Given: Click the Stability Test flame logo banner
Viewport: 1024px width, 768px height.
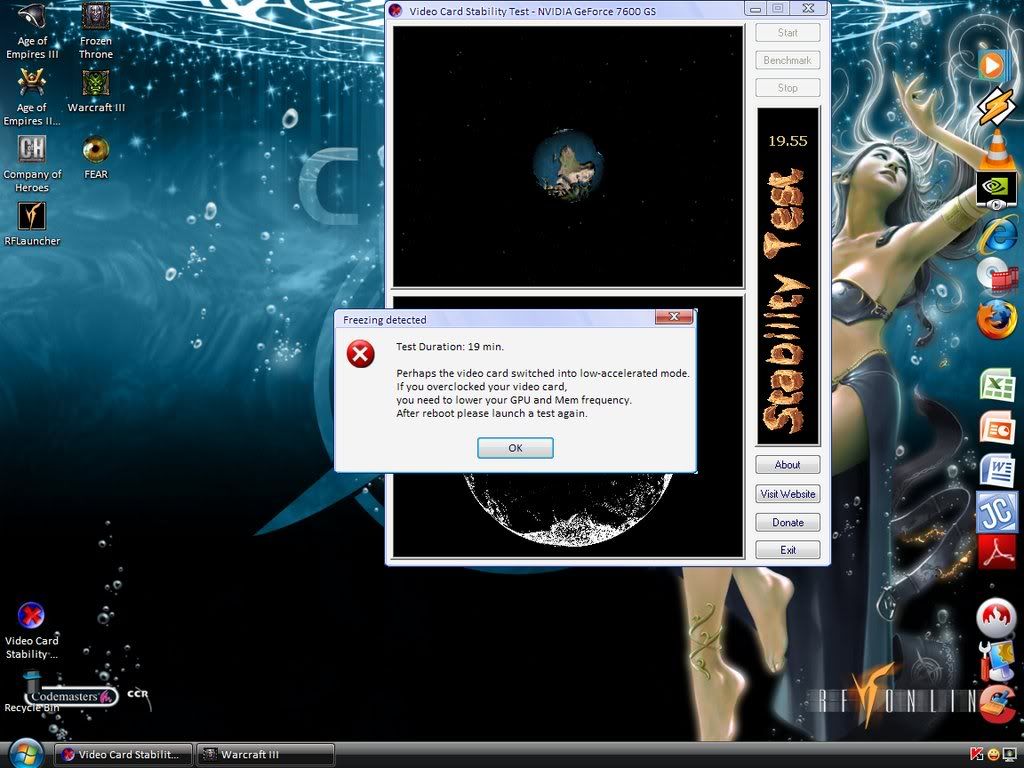Looking at the screenshot, I should pyautogui.click(x=788, y=277).
